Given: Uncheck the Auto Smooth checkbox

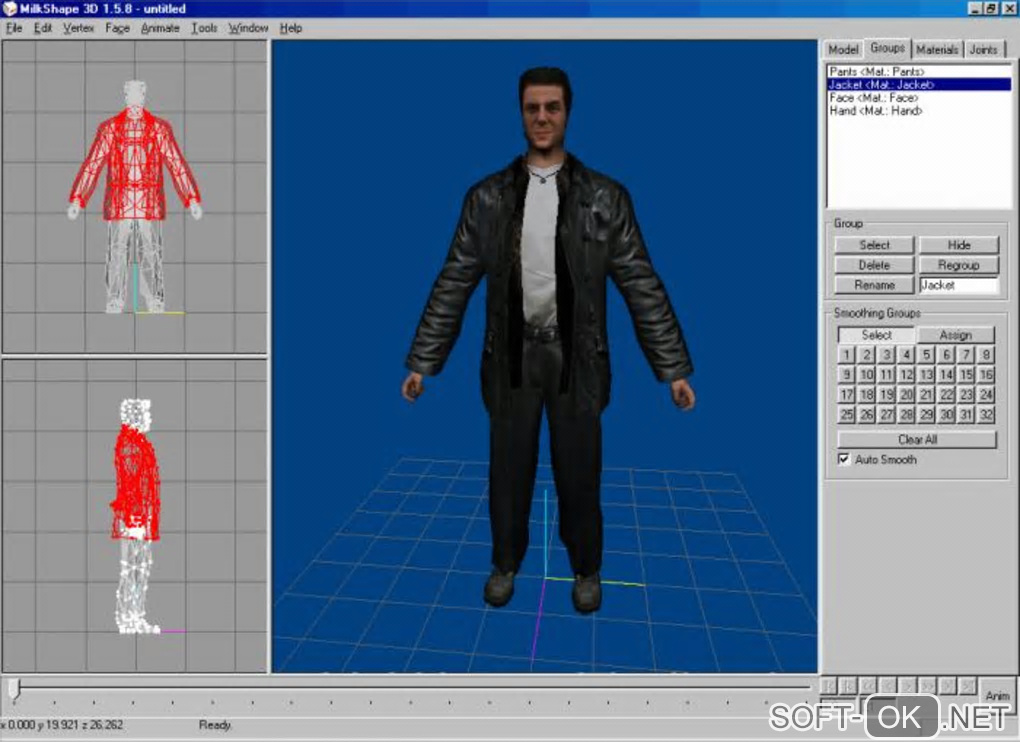Looking at the screenshot, I should (x=843, y=460).
